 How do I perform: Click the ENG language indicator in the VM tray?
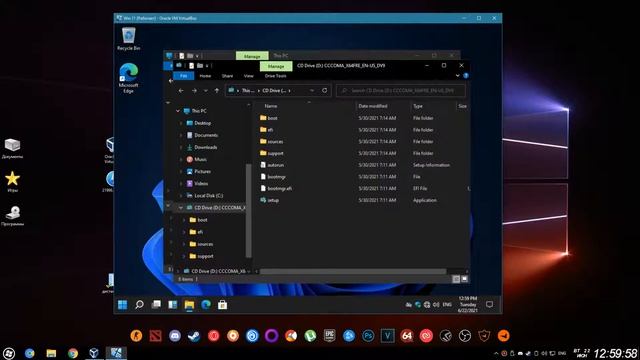[x=447, y=304]
